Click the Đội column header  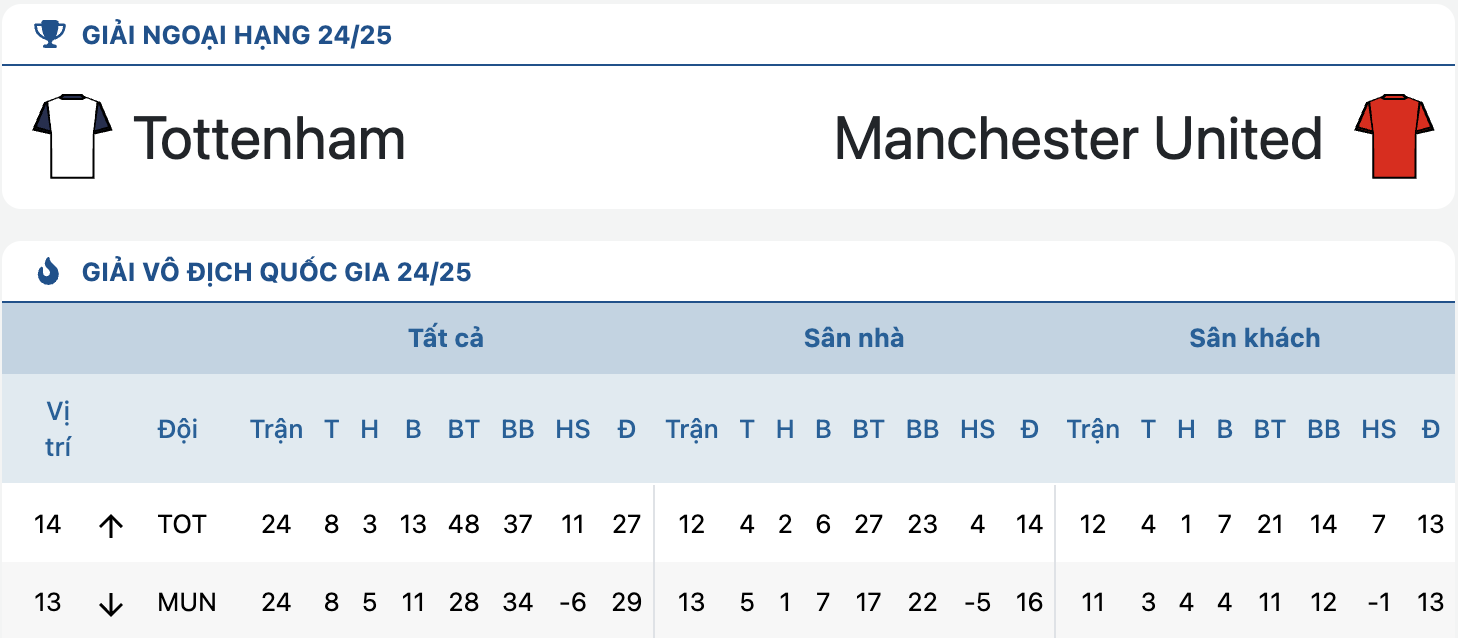point(178,429)
